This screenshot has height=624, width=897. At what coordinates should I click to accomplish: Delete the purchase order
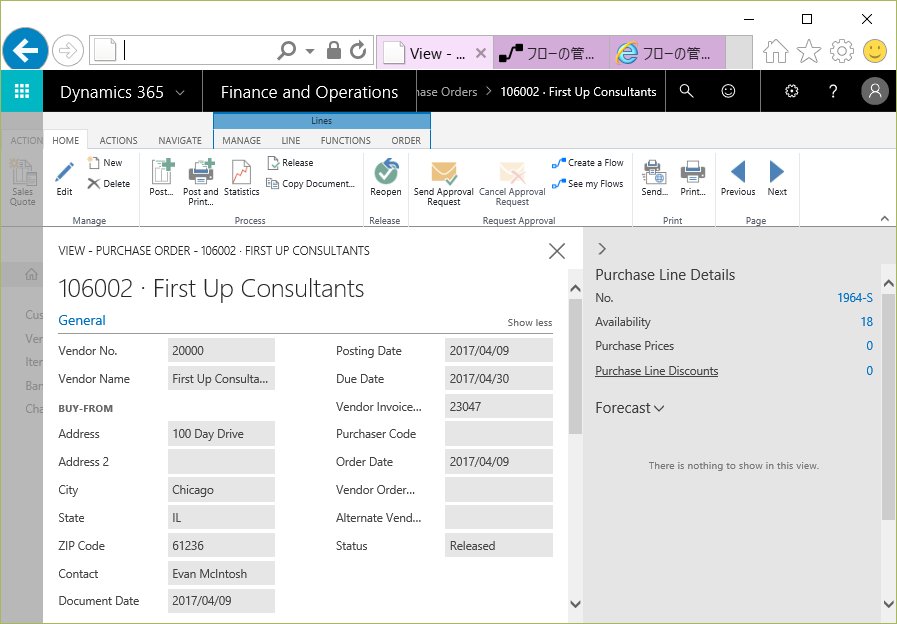(109, 184)
